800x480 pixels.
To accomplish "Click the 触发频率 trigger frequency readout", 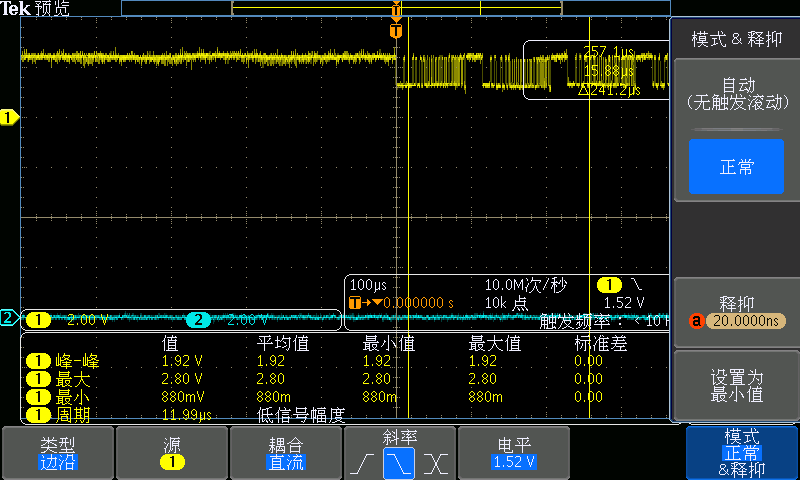I will pyautogui.click(x=604, y=321).
